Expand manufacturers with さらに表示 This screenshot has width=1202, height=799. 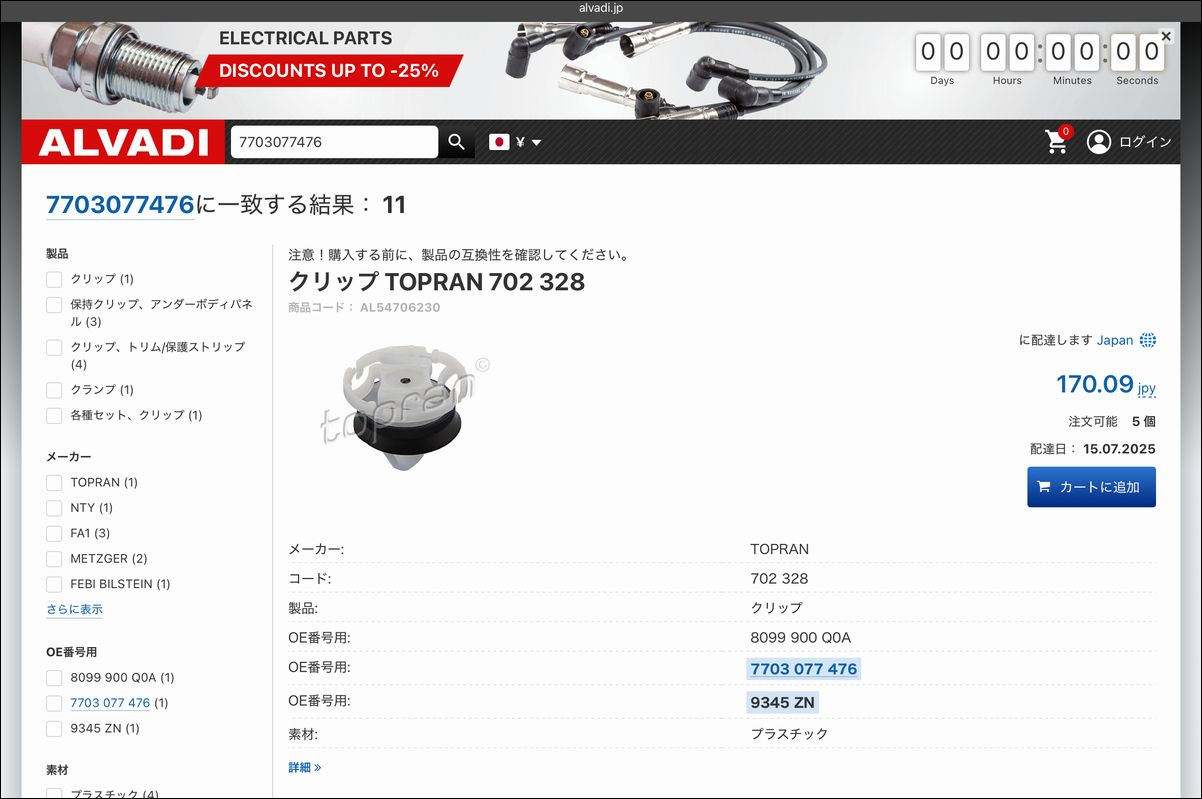(74, 609)
